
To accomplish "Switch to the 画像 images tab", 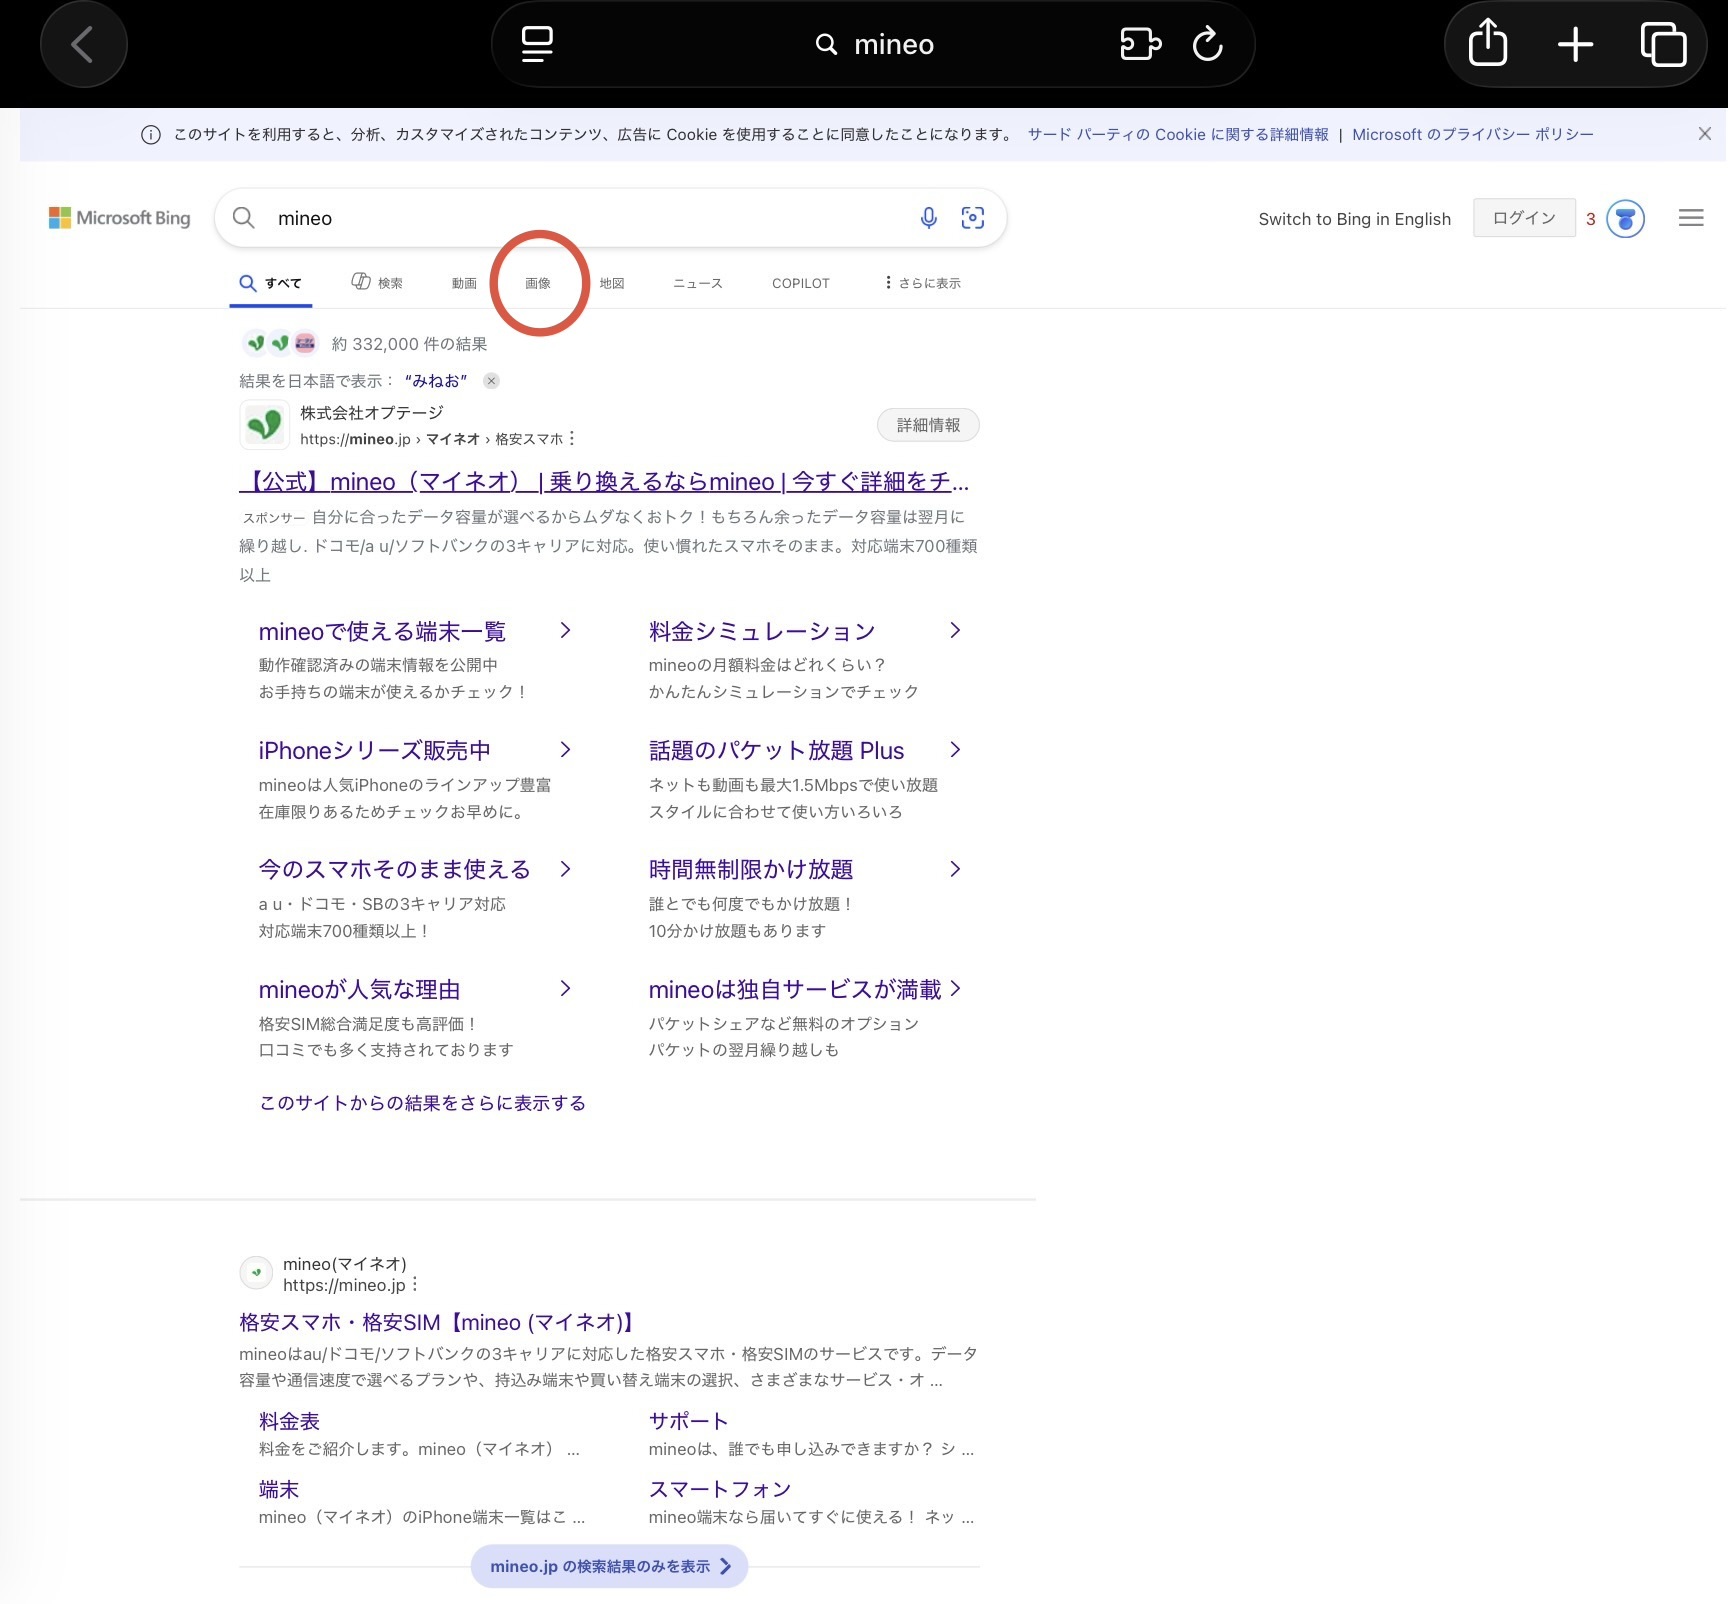I will pos(538,283).
